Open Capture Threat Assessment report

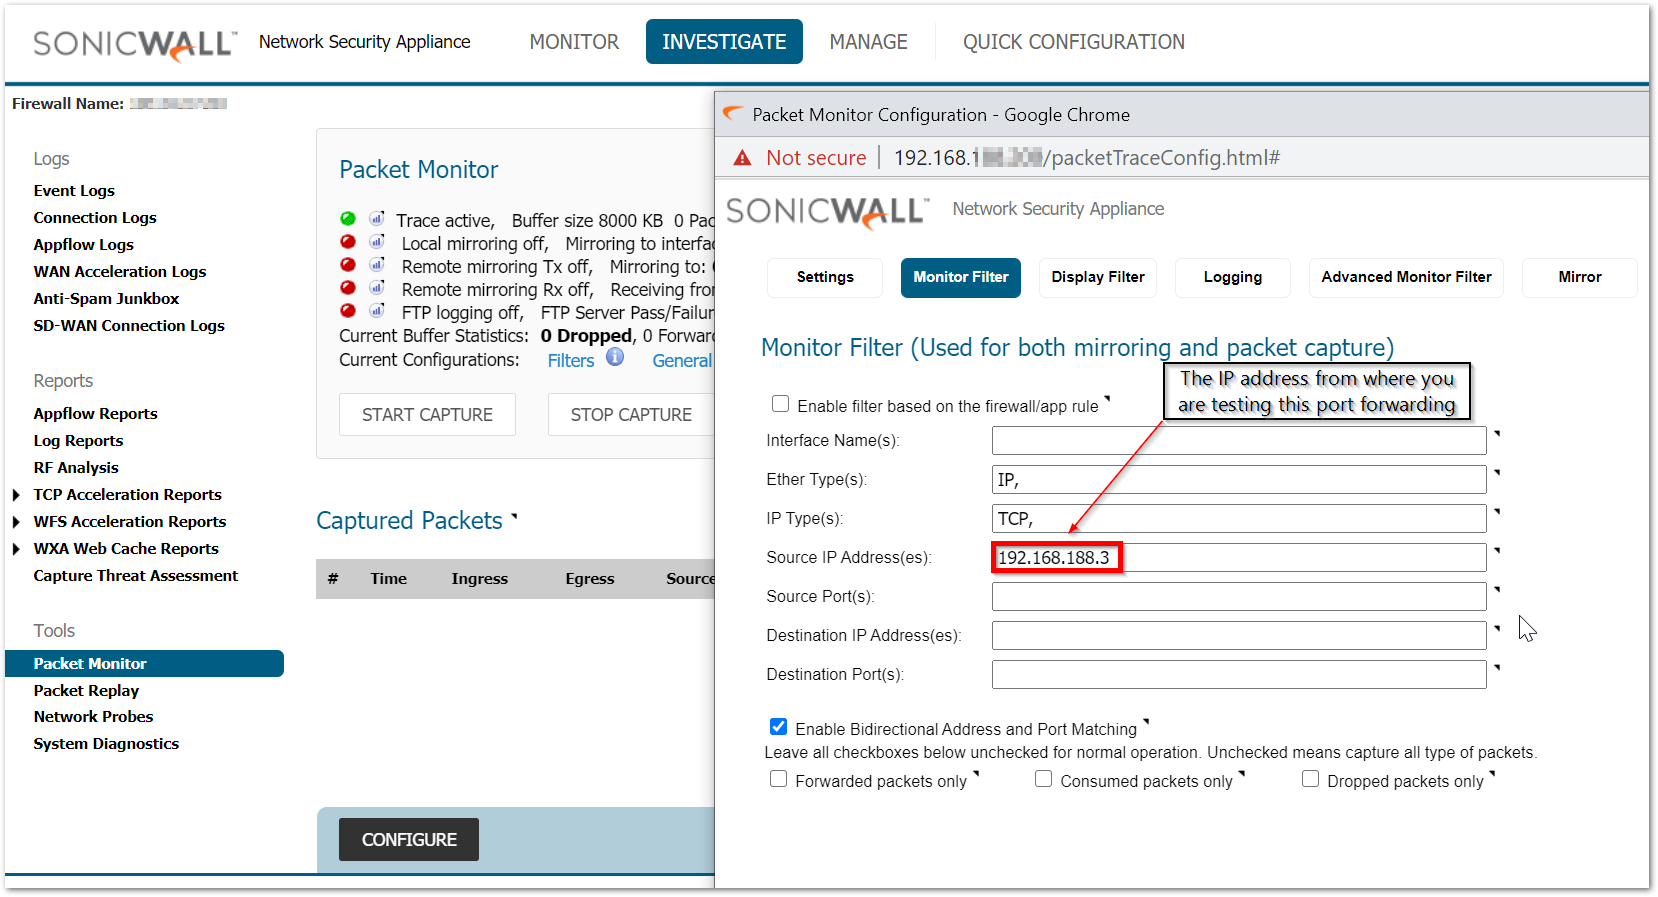click(x=136, y=576)
